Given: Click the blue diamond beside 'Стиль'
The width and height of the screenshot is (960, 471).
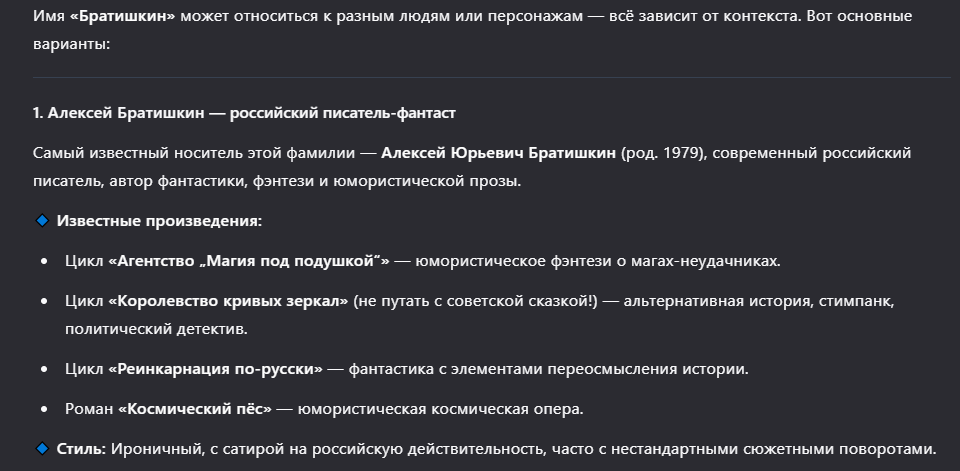Looking at the screenshot, I should coord(42,449).
